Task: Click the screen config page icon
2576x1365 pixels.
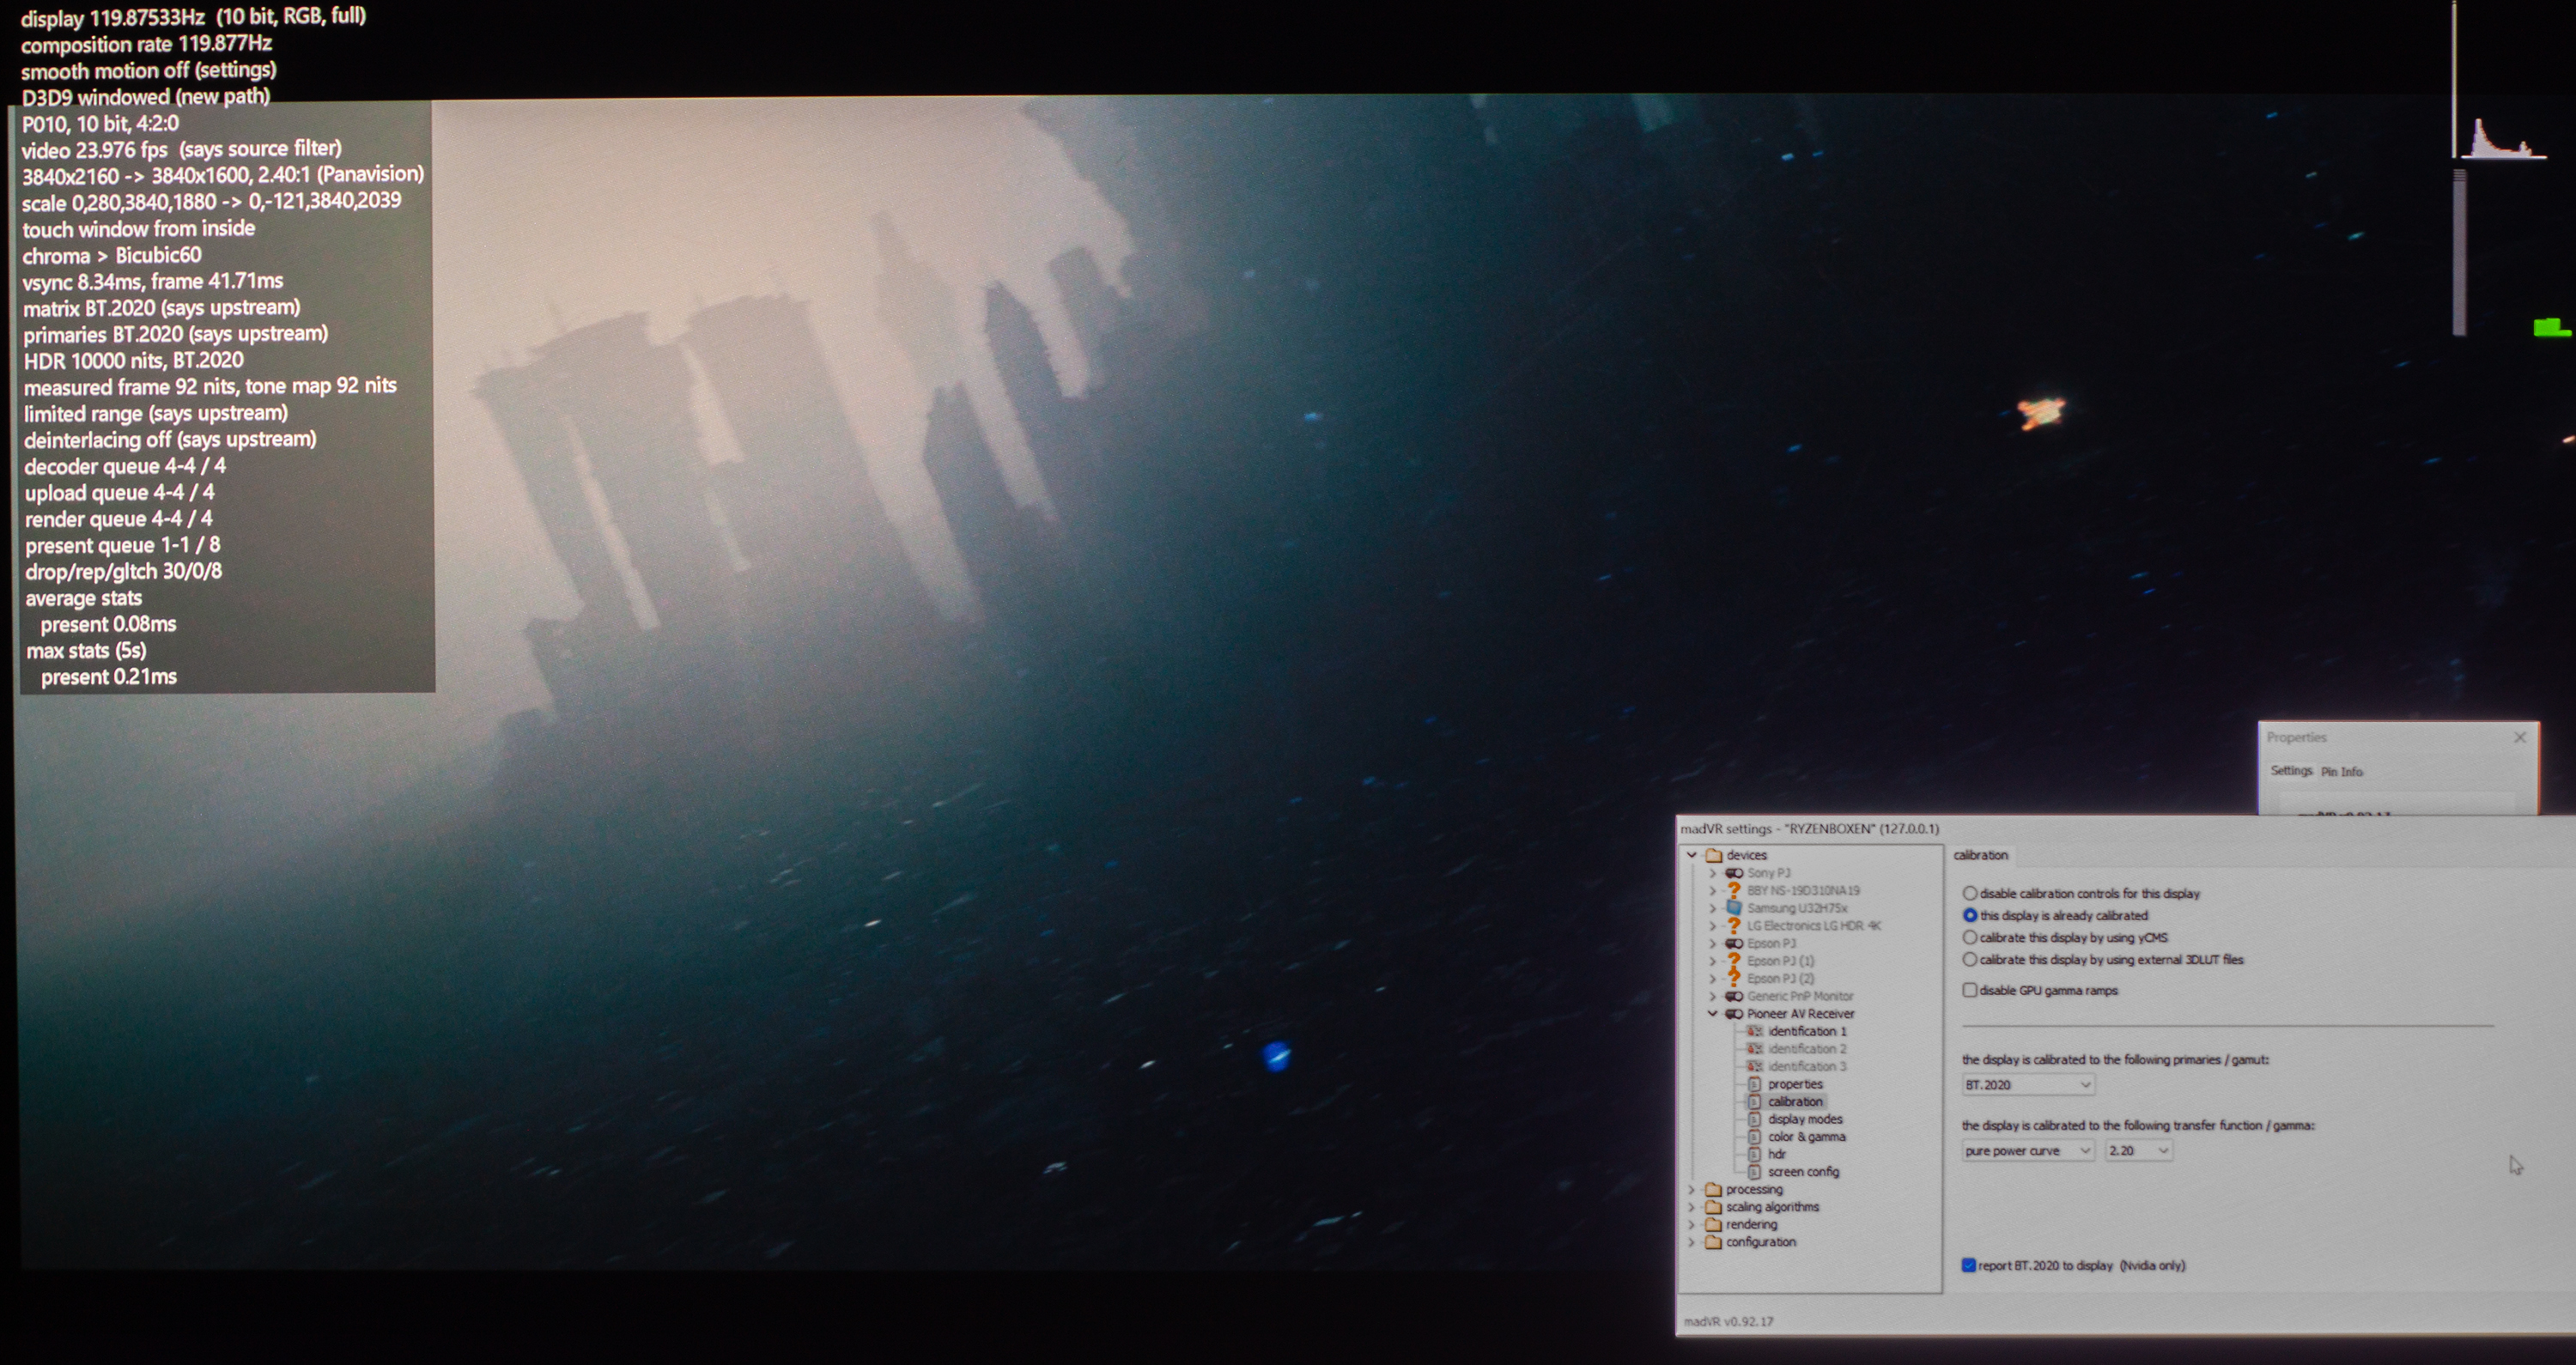Action: (x=1754, y=1172)
